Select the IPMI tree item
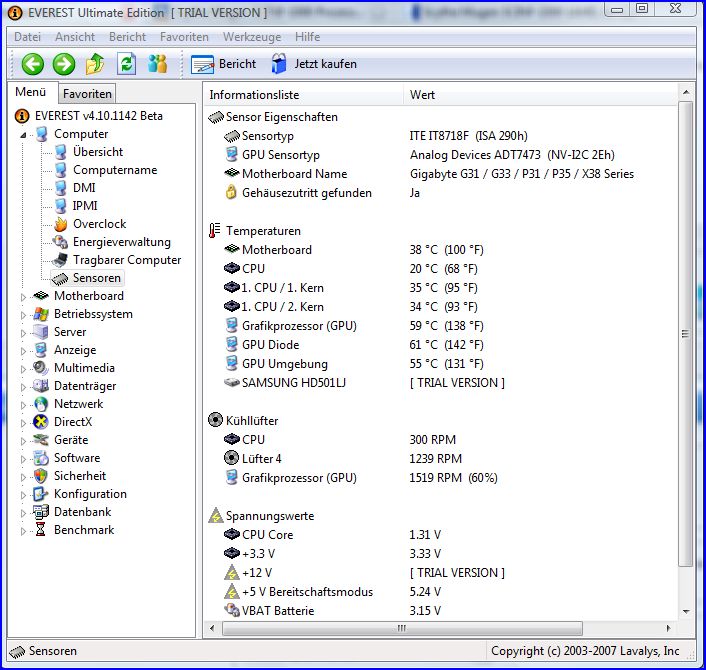706x670 pixels. tap(85, 206)
